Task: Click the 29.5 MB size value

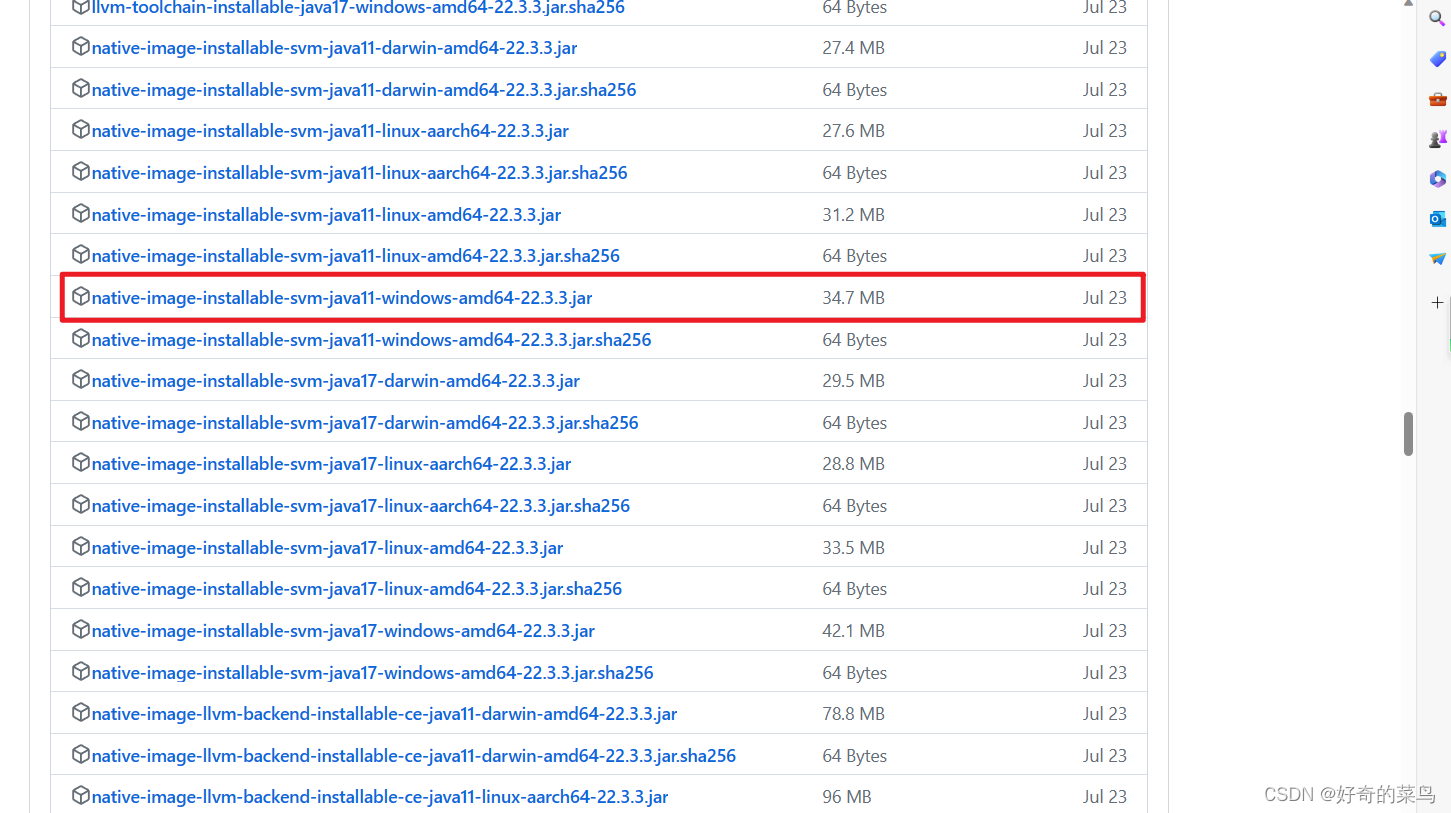Action: point(853,381)
